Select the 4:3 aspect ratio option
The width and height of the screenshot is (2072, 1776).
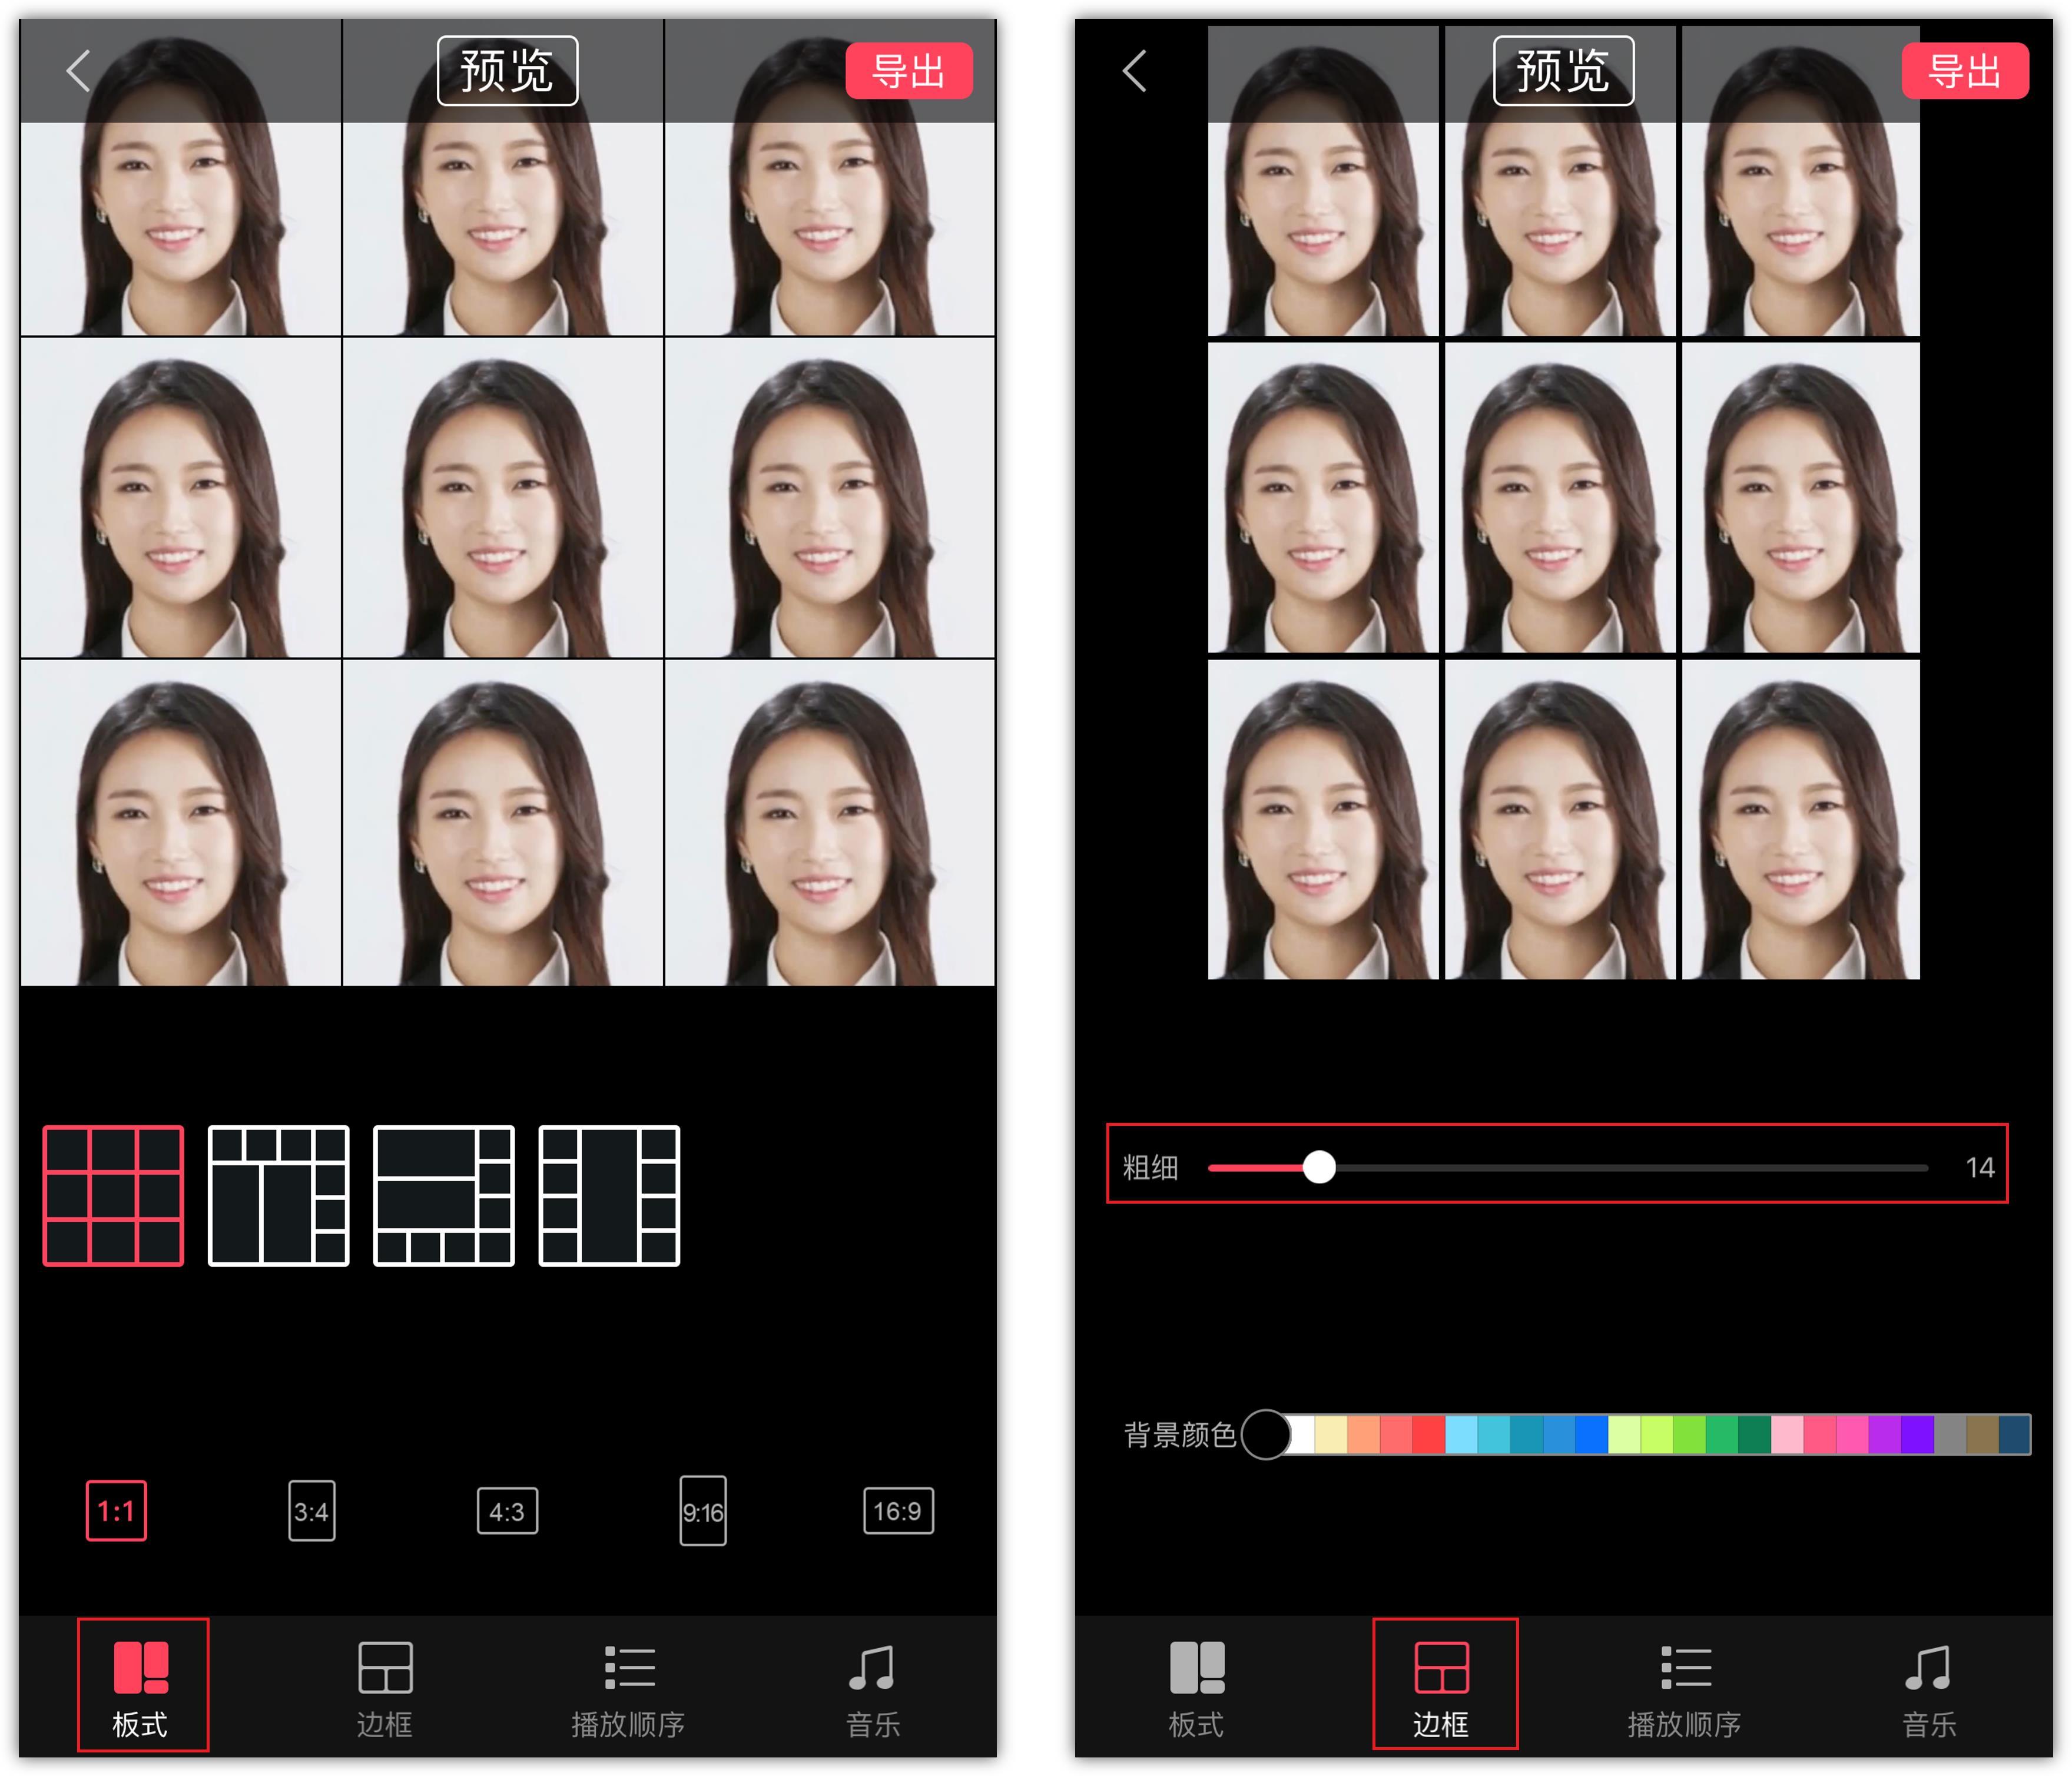pyautogui.click(x=507, y=1511)
